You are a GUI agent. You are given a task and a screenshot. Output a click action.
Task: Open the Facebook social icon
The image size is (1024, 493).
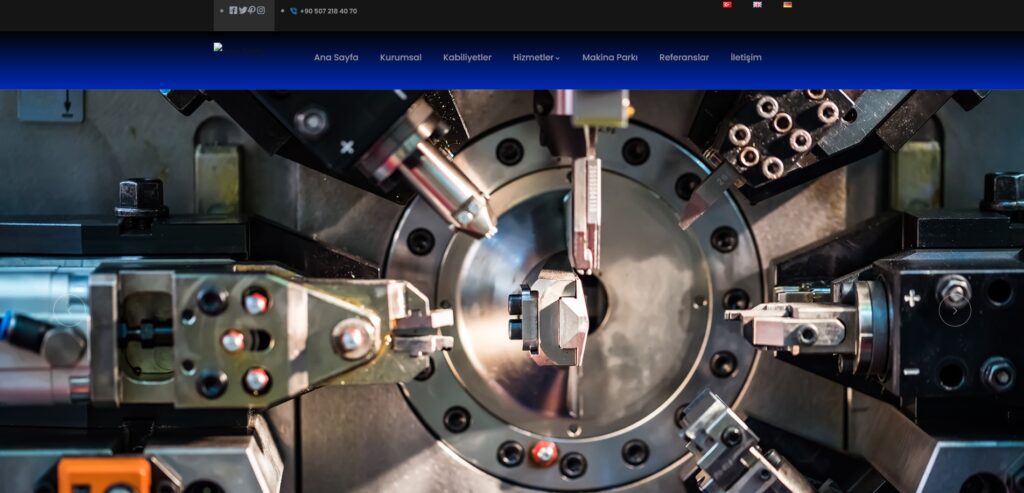coord(233,10)
